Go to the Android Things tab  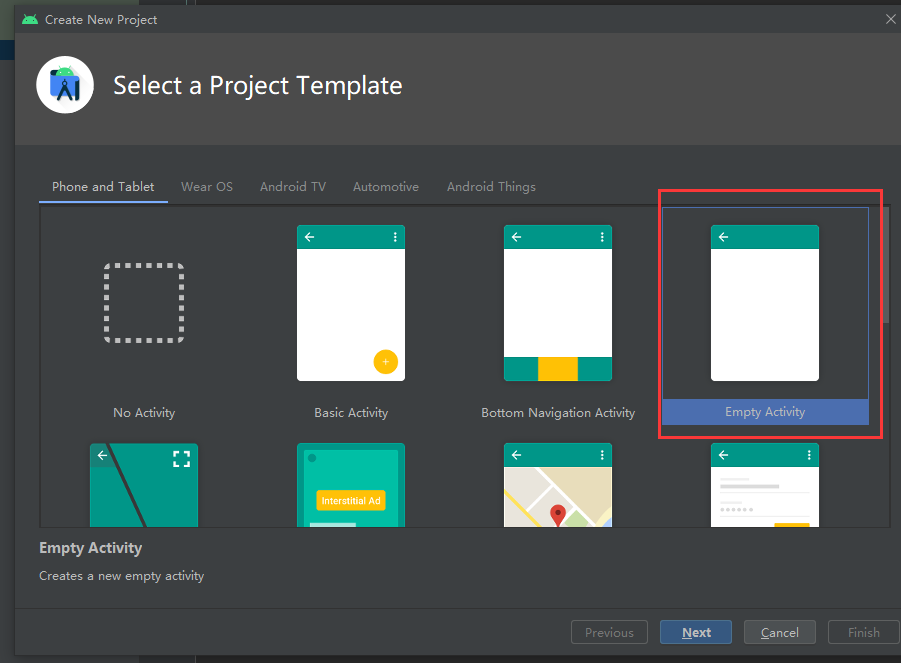pyautogui.click(x=491, y=187)
